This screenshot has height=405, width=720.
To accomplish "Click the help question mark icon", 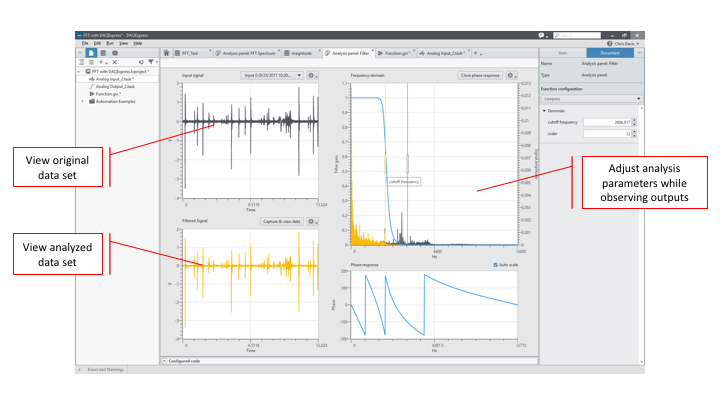I will [x=610, y=44].
